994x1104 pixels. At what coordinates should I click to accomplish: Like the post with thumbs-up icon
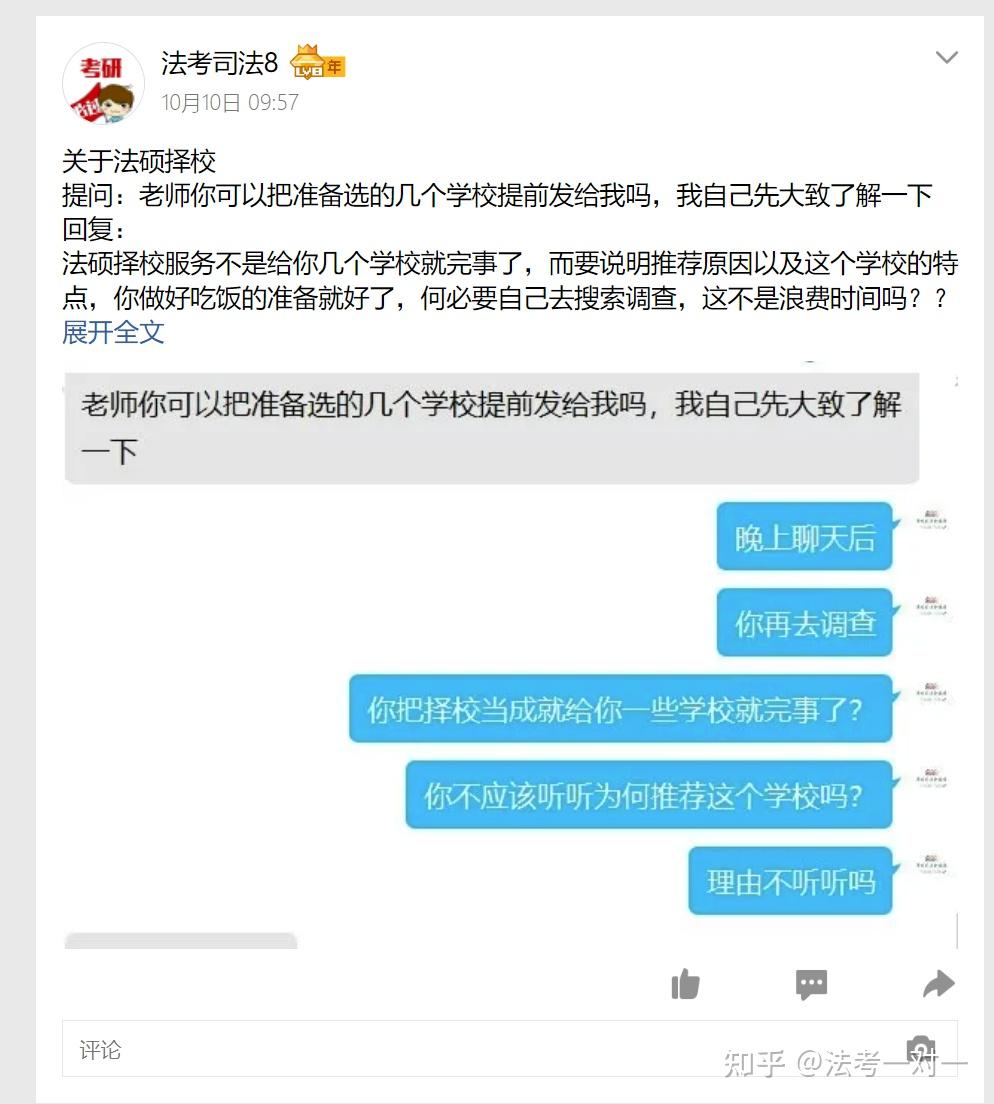point(685,984)
